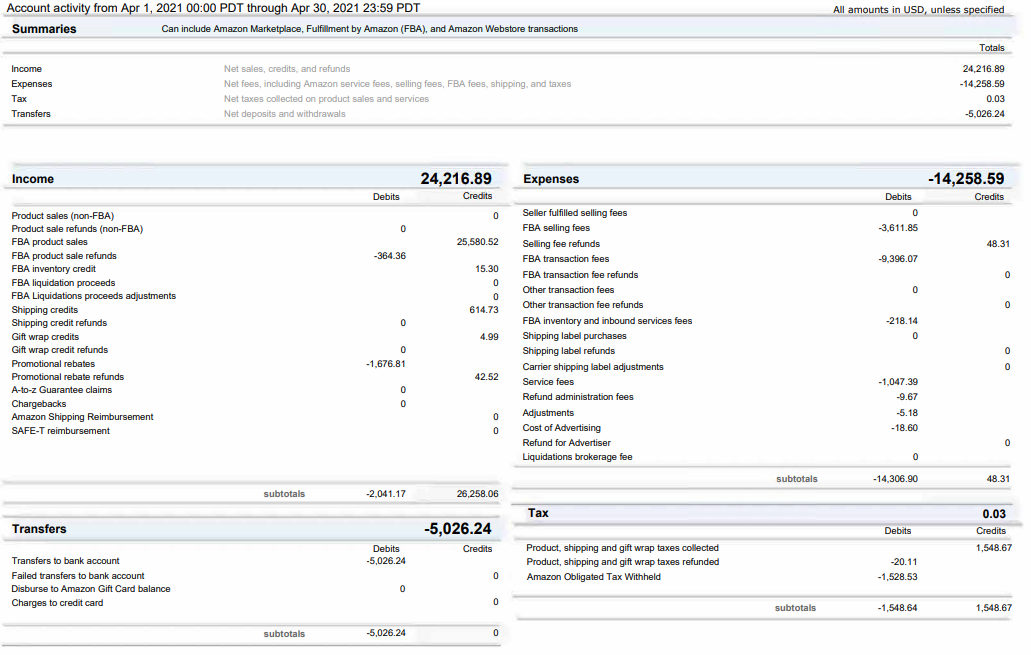Viewport: 1031px width, 655px height.
Task: Click the Transfers section heading
Action: point(39,529)
